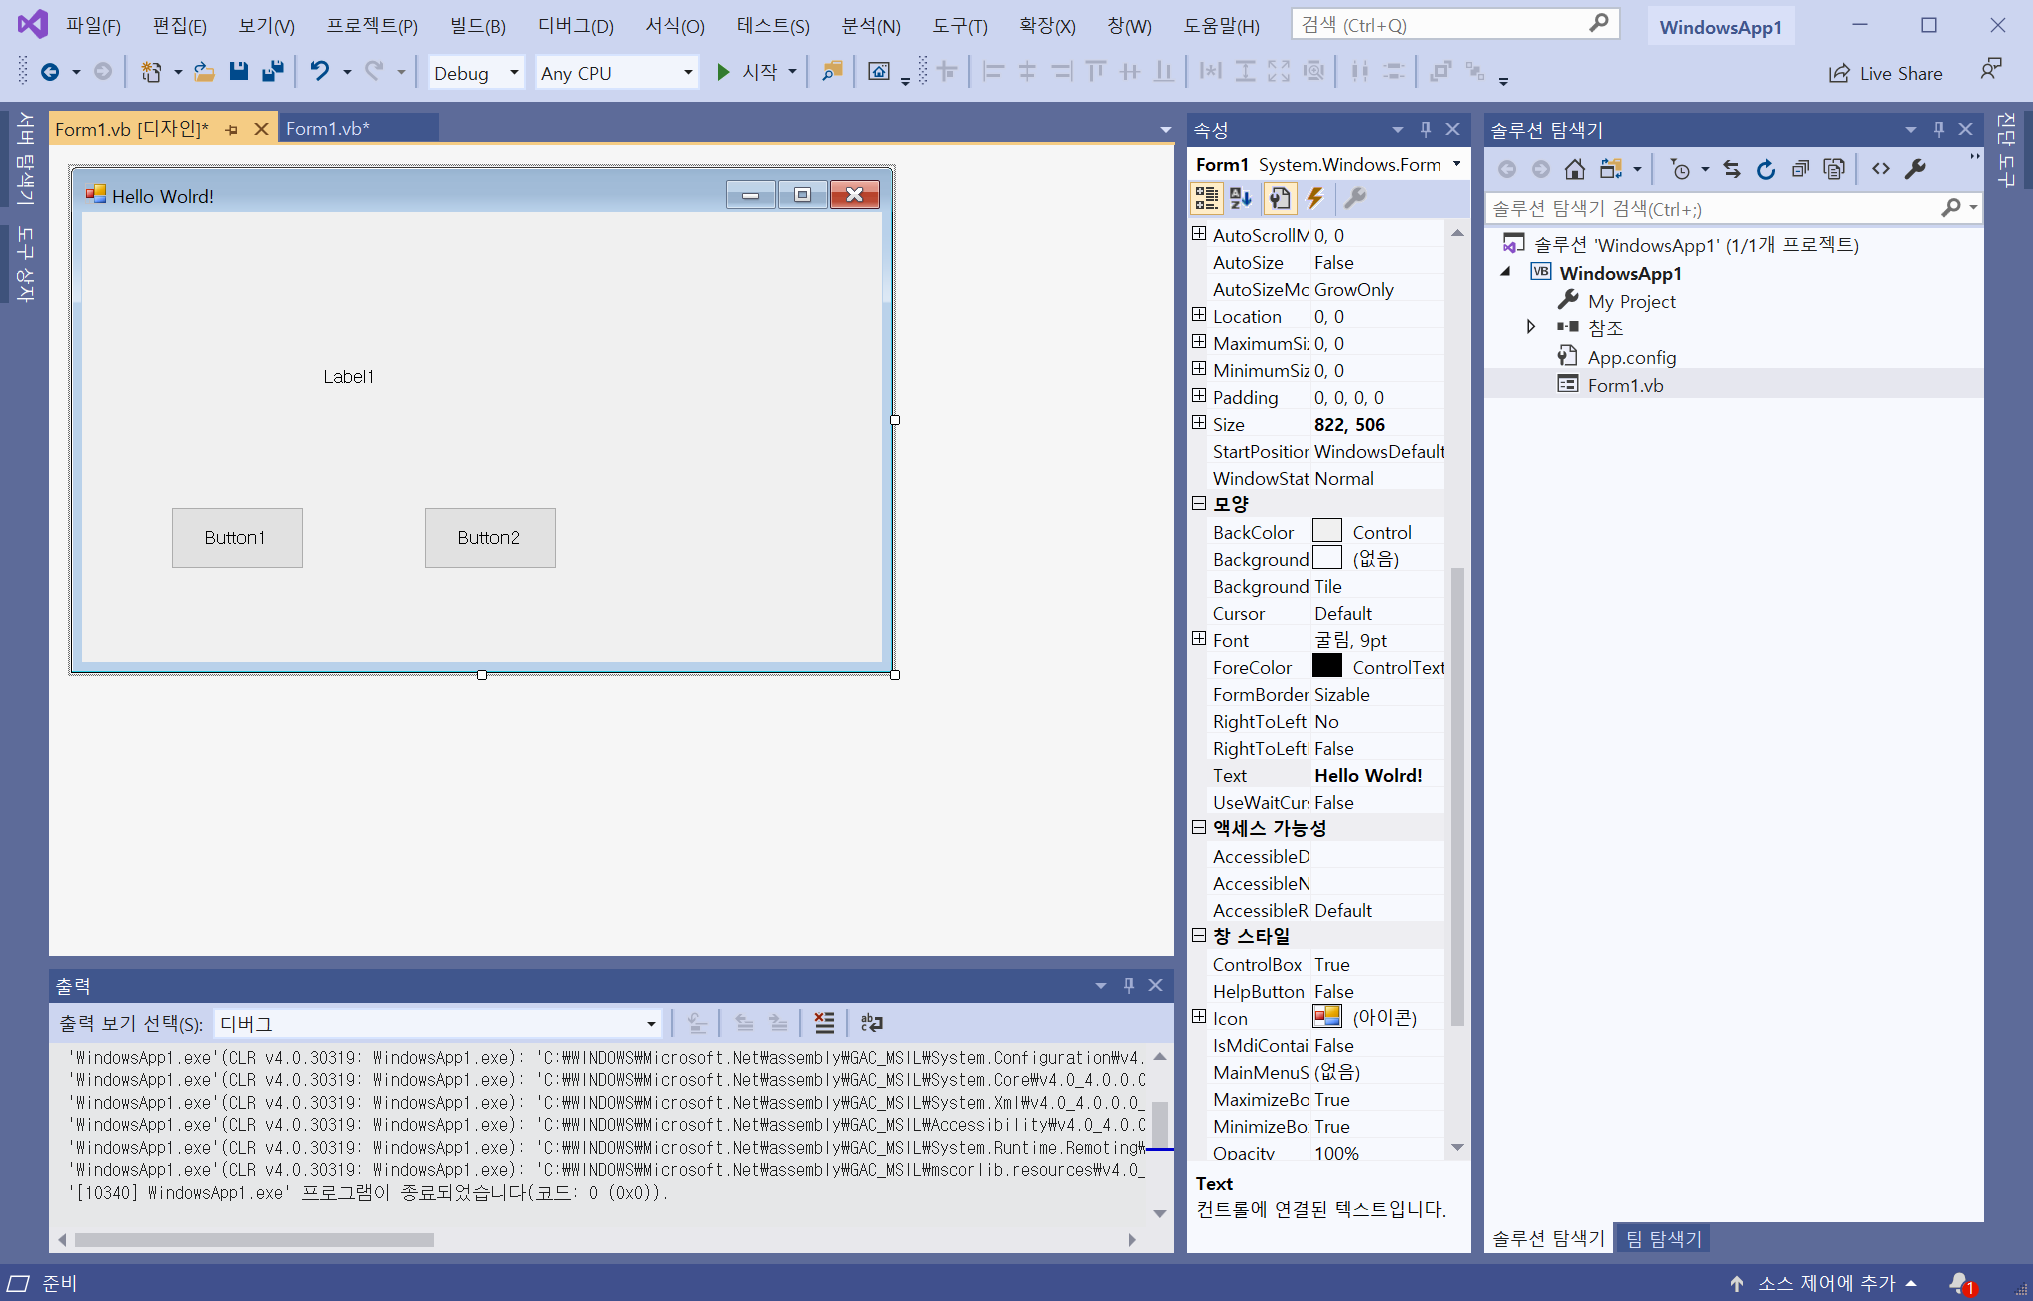2033x1301 pixels.
Task: Click Clear All in output toolbar
Action: pos(824,1023)
